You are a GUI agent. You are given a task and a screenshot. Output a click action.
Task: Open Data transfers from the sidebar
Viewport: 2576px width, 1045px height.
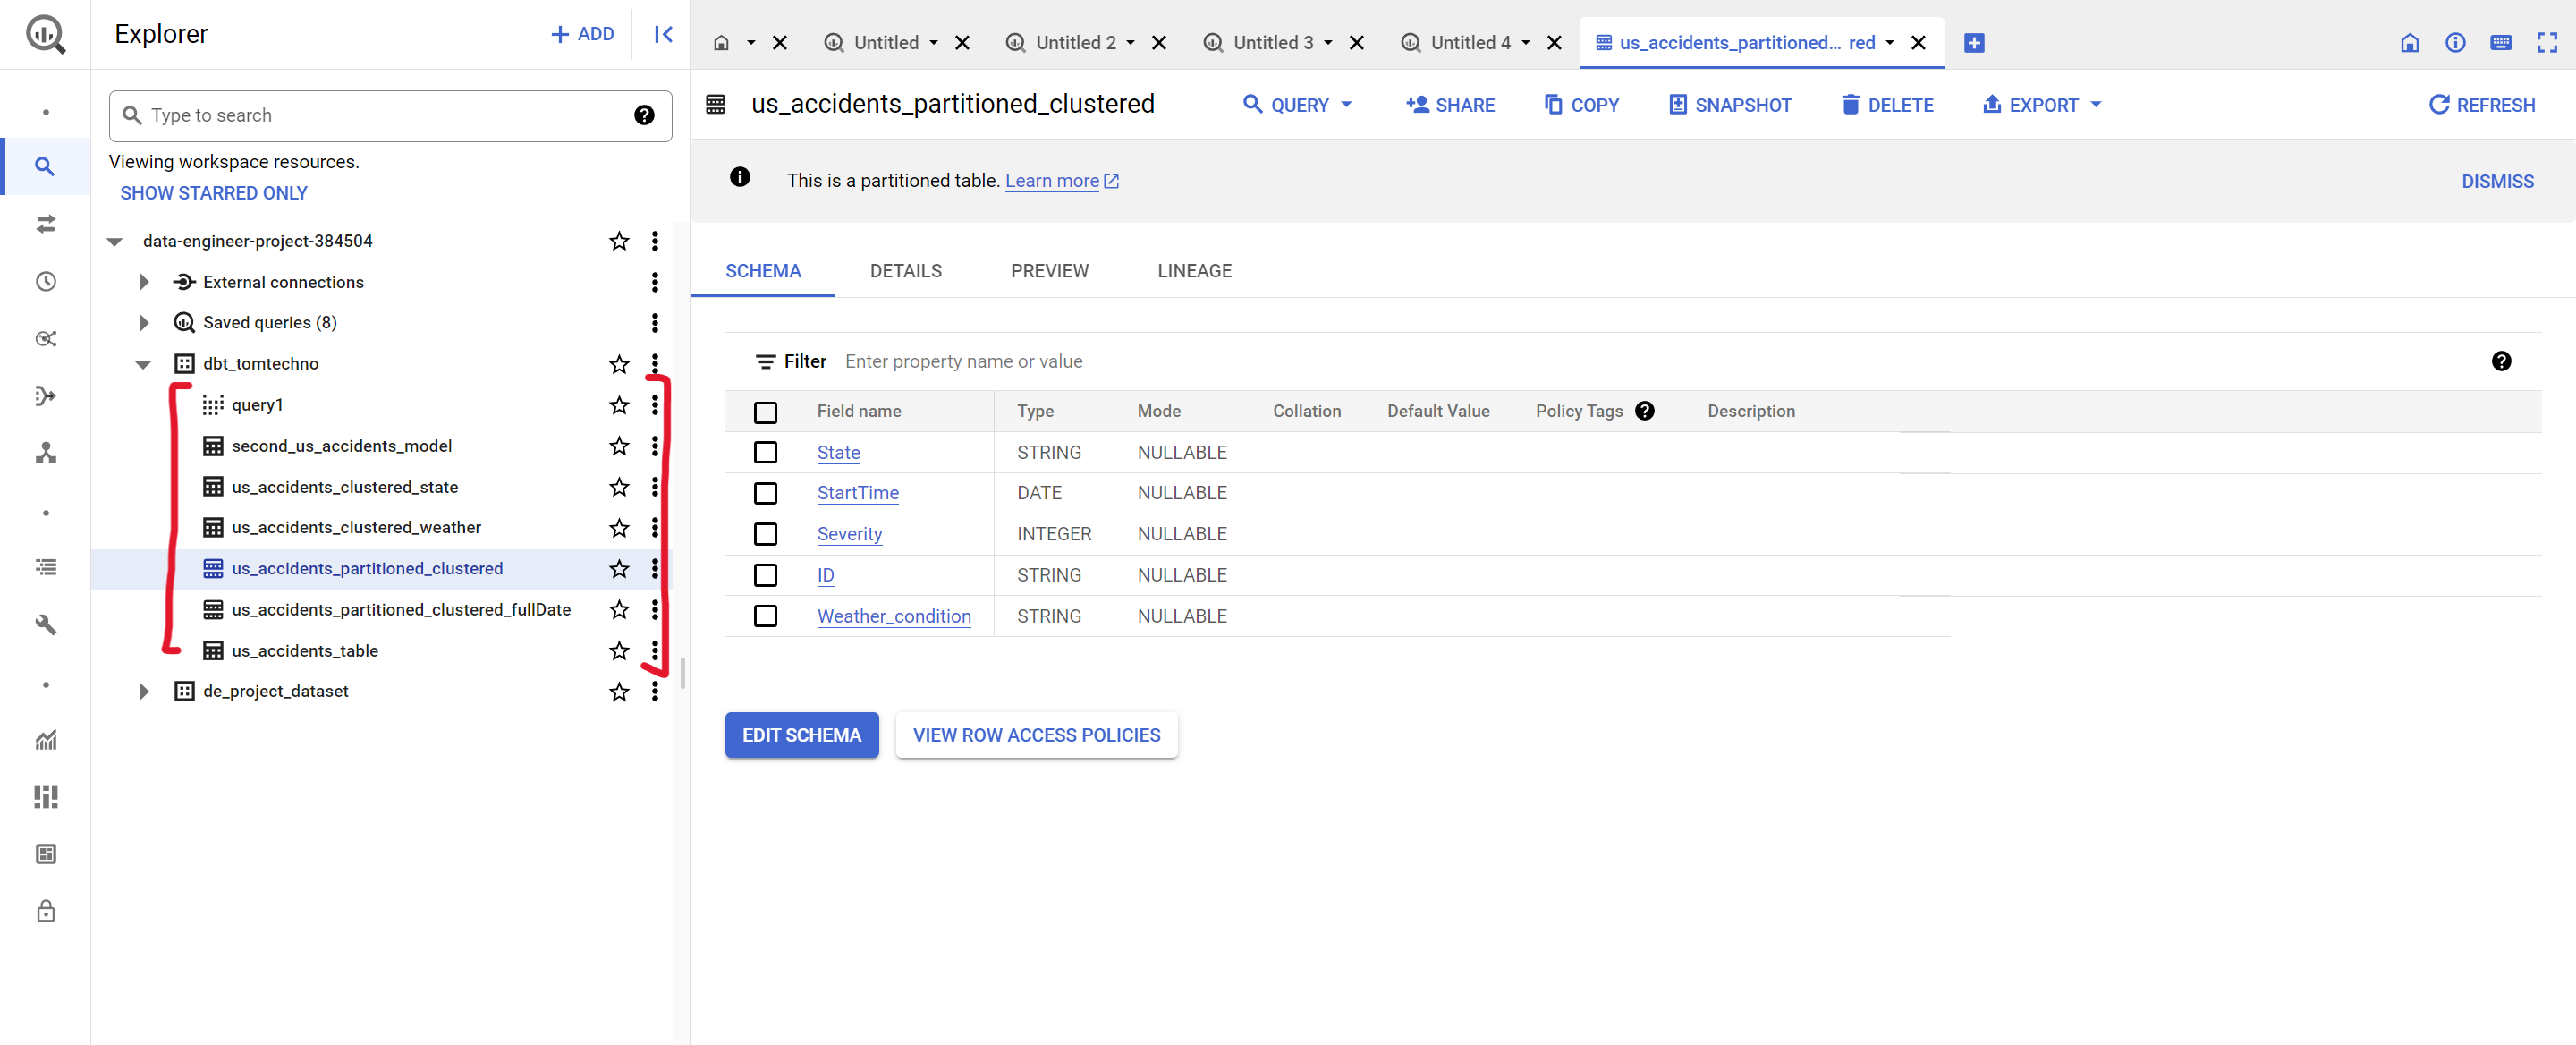(46, 224)
